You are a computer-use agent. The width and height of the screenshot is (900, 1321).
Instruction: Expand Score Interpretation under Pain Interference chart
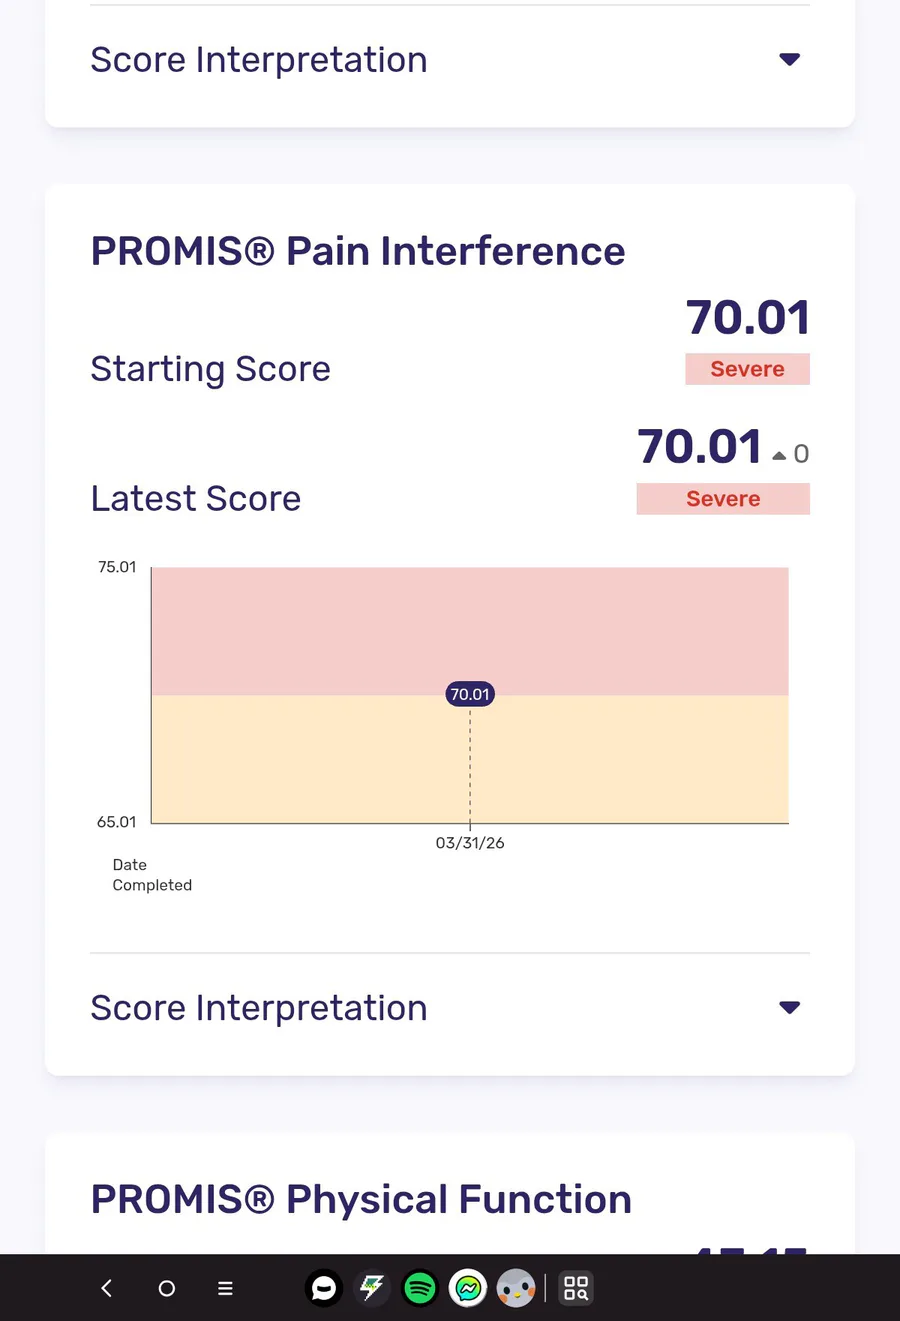coord(789,1008)
